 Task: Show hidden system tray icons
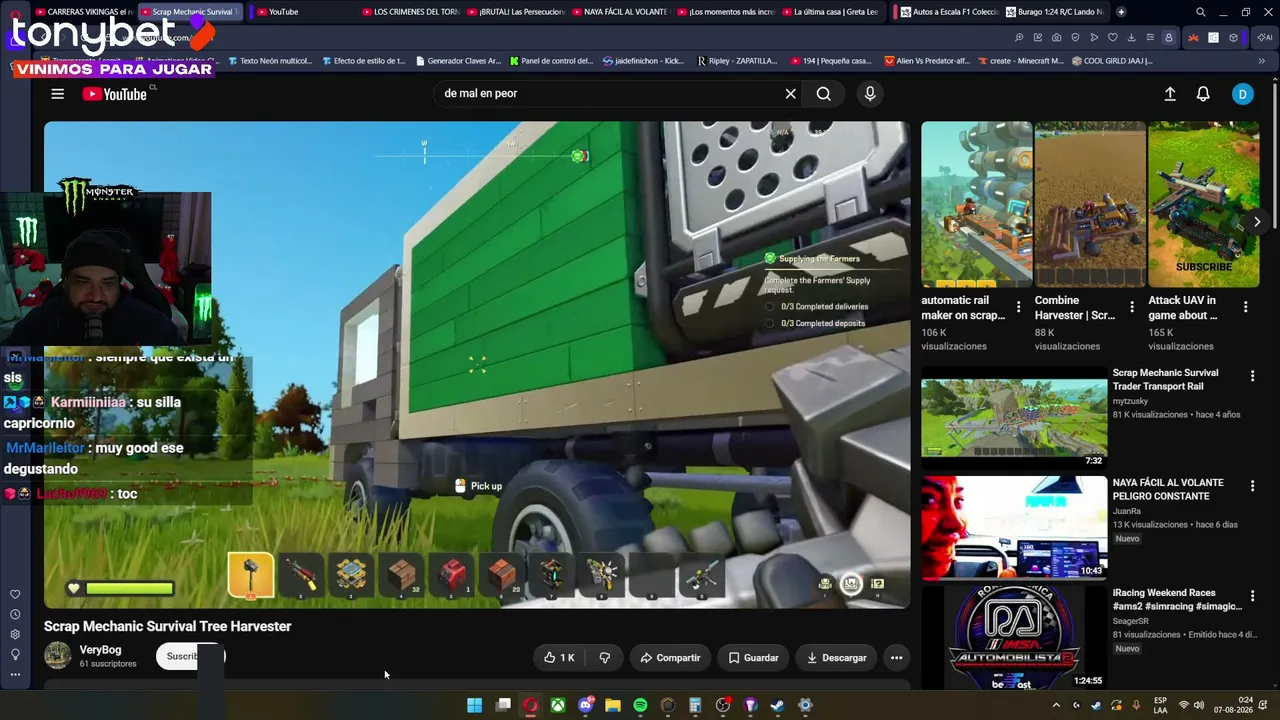(x=1057, y=705)
